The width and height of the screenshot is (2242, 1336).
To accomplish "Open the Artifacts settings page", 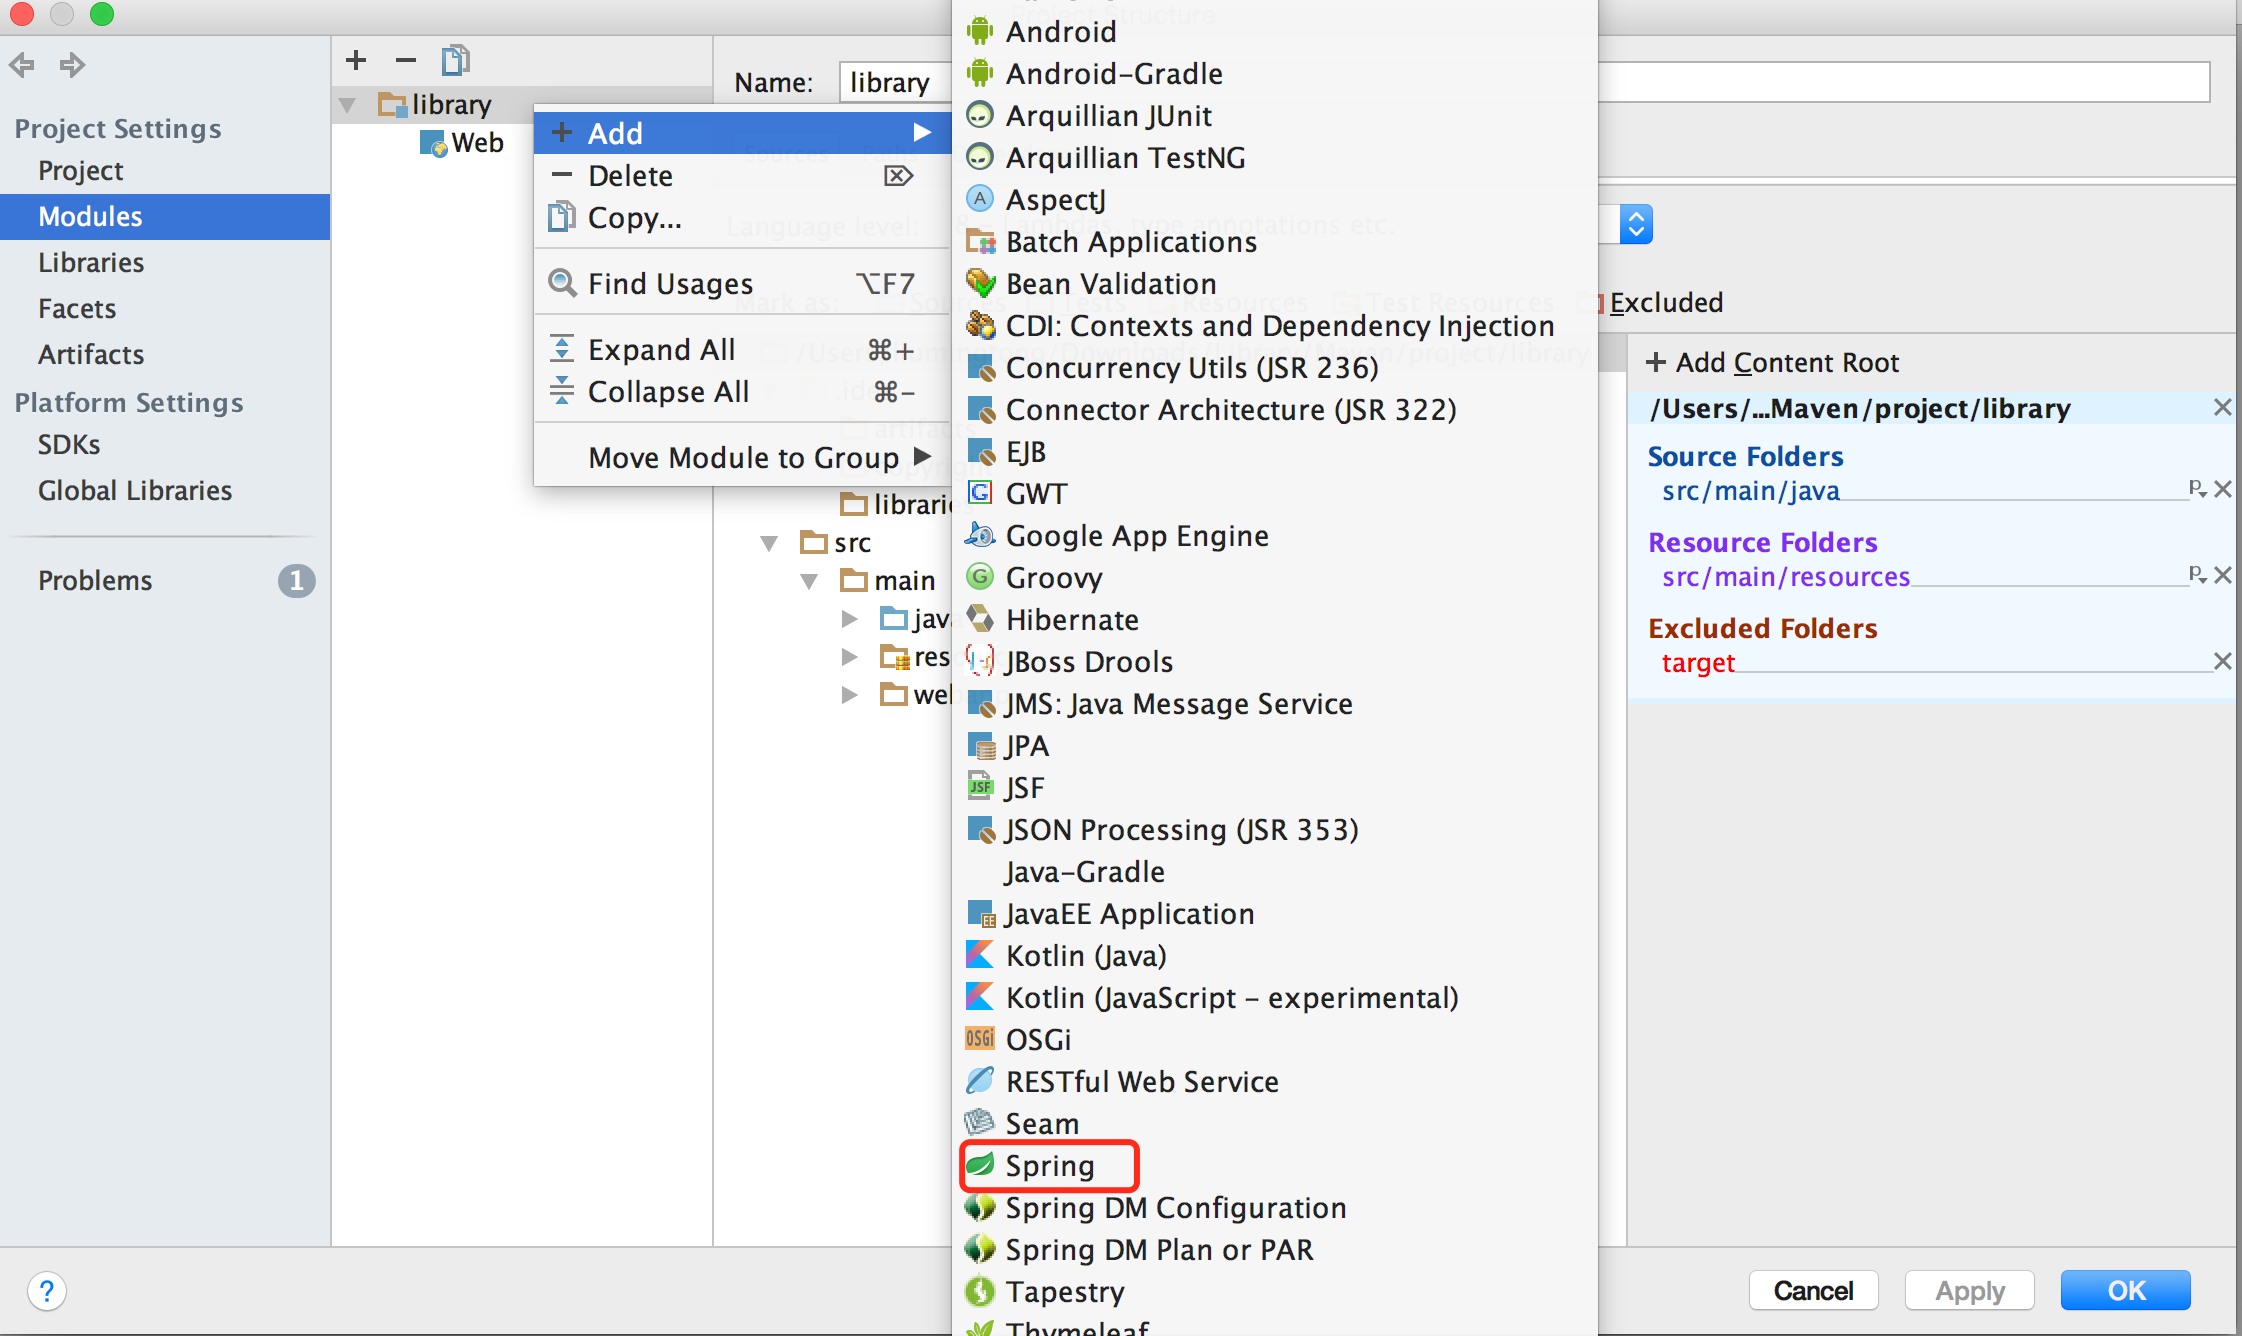I will 91,354.
